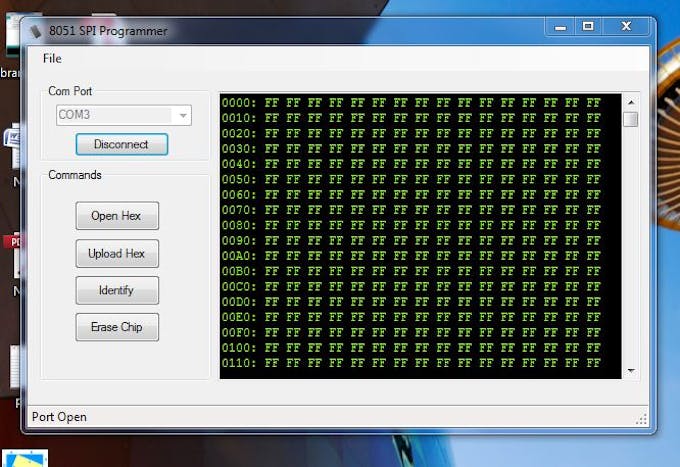Click the 0020: address row label

point(239,134)
